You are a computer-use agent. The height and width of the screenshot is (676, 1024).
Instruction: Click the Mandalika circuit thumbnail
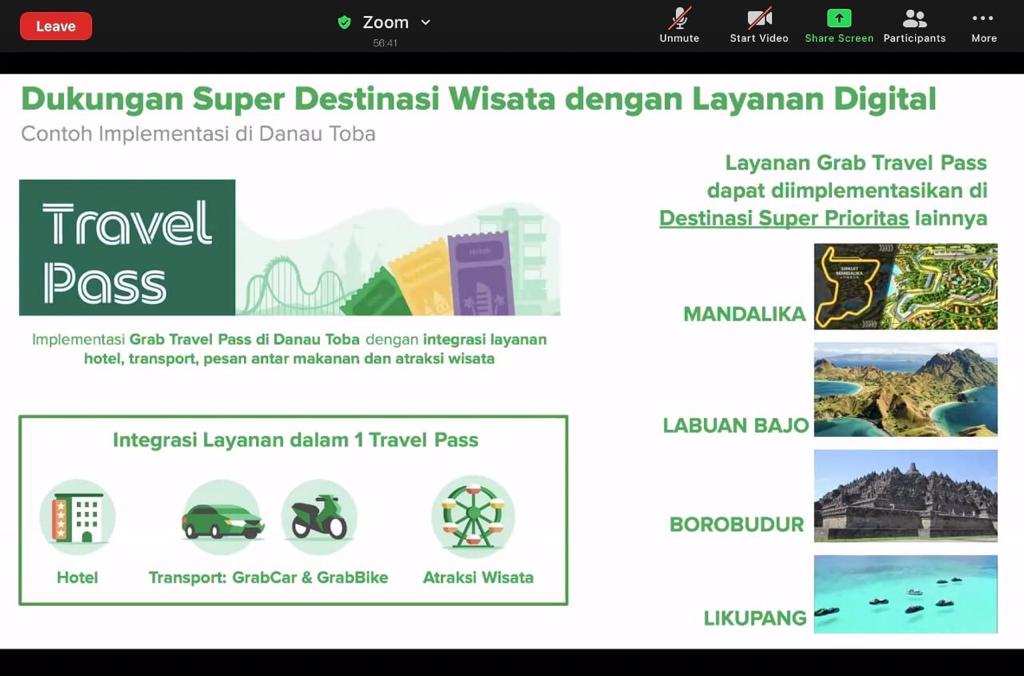pyautogui.click(x=905, y=286)
